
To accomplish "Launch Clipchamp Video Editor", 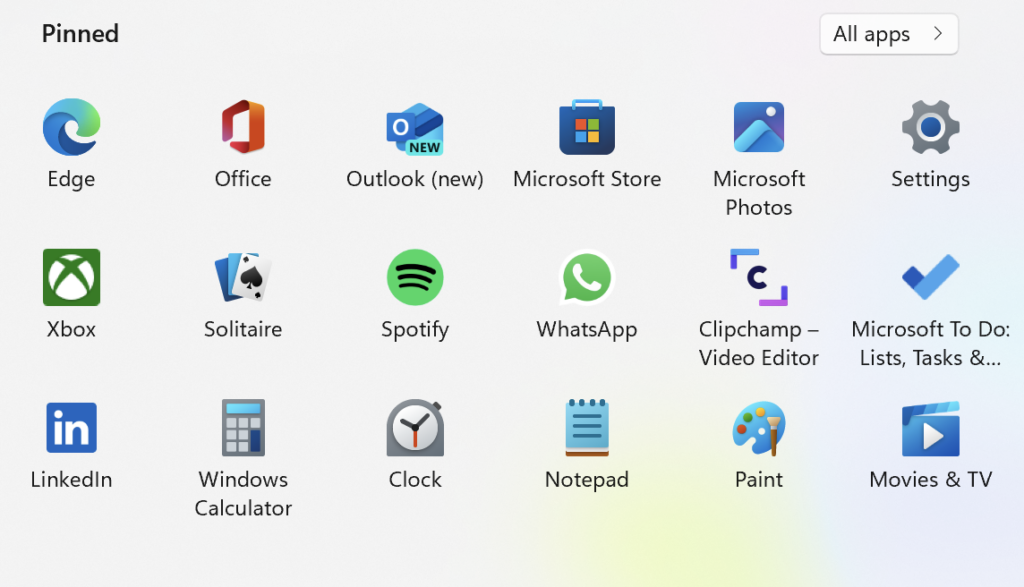I will [758, 278].
